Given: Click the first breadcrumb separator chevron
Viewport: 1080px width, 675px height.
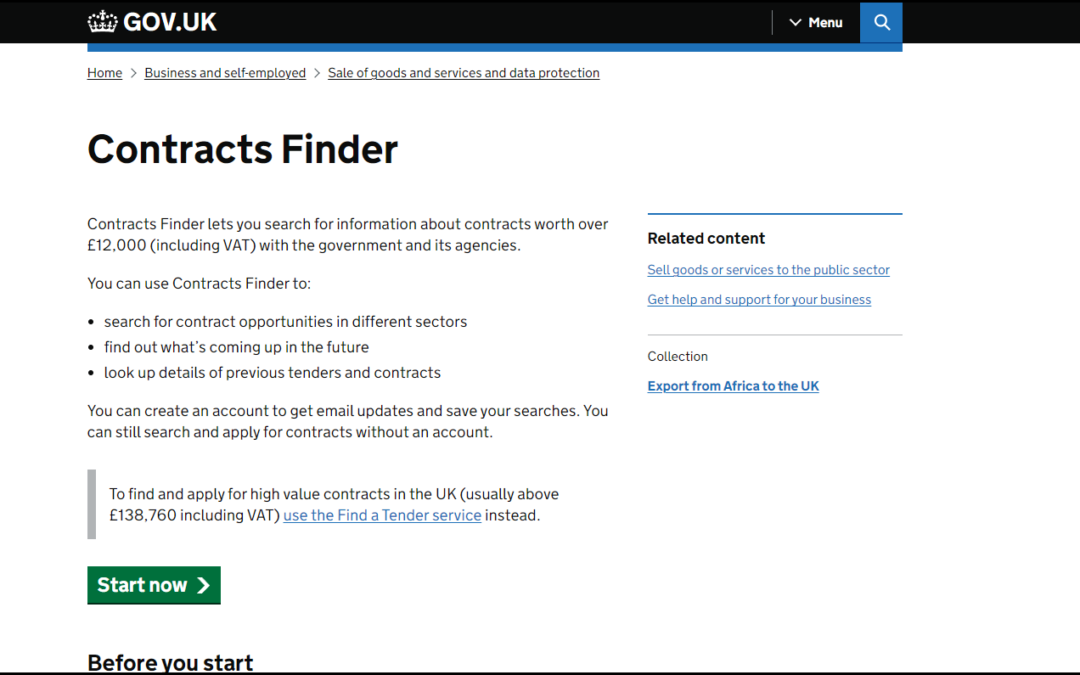Looking at the screenshot, I should click(x=134, y=73).
